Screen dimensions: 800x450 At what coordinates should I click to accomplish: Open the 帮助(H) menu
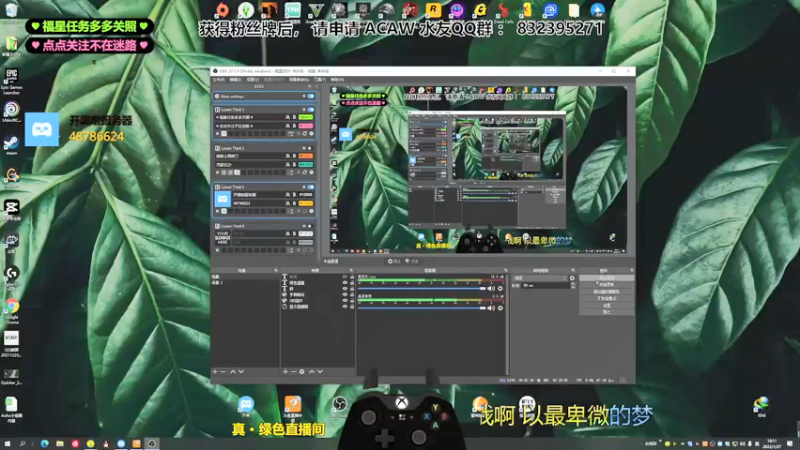click(337, 80)
